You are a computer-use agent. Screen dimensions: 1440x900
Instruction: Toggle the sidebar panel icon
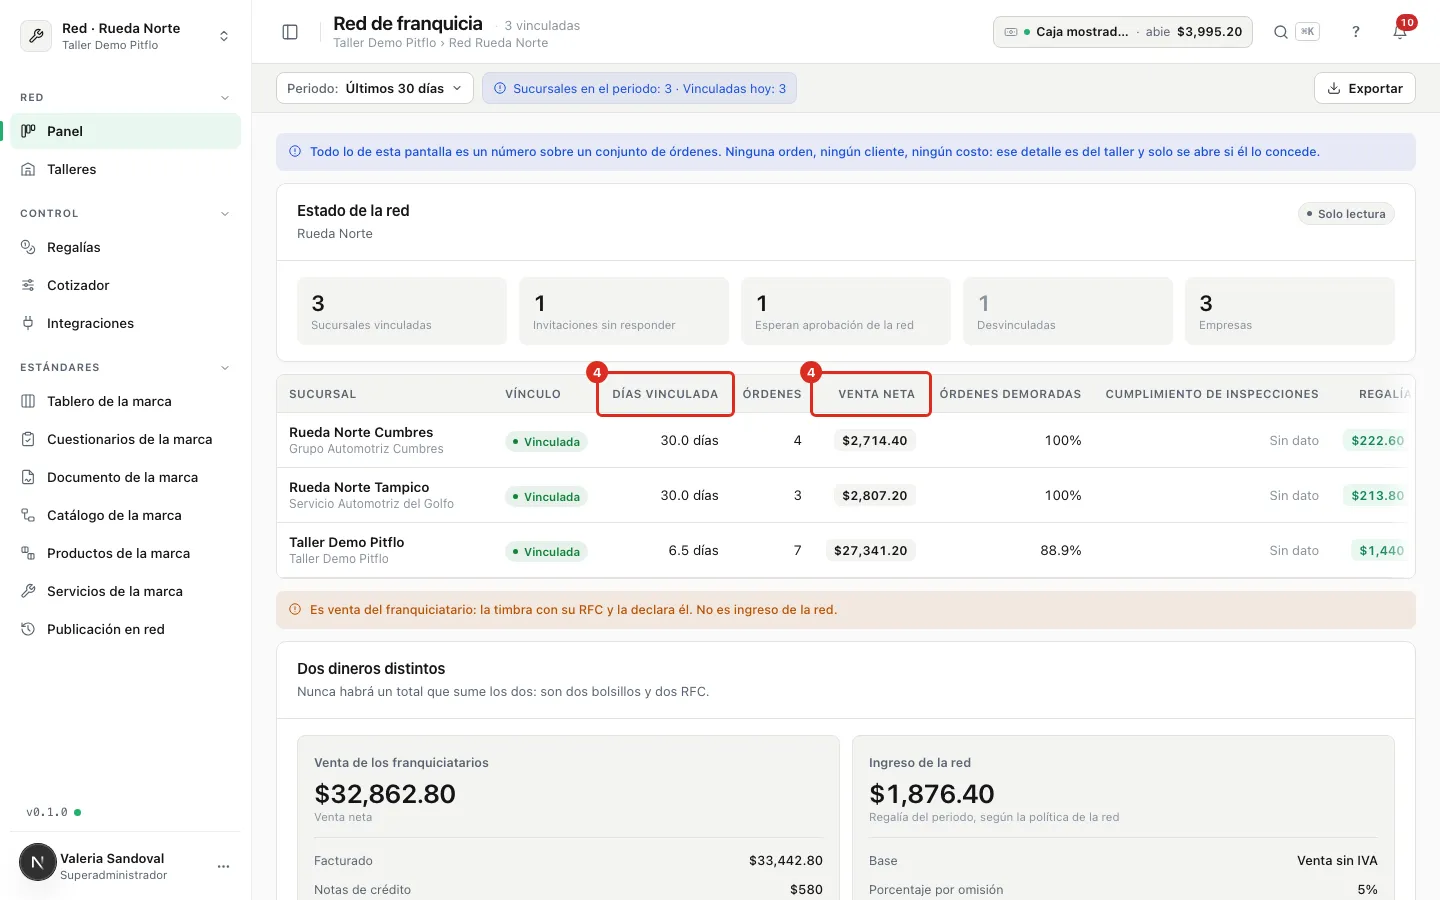tap(290, 32)
